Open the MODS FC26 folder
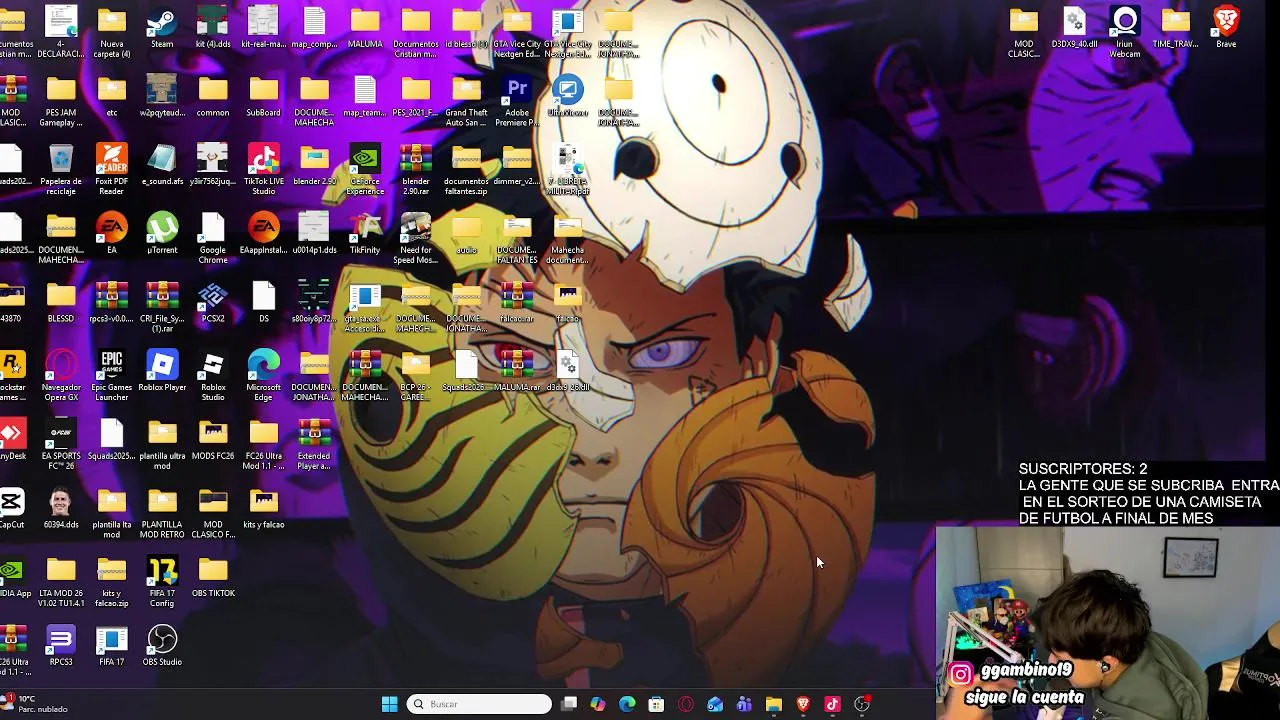This screenshot has width=1280, height=720. click(x=213, y=439)
